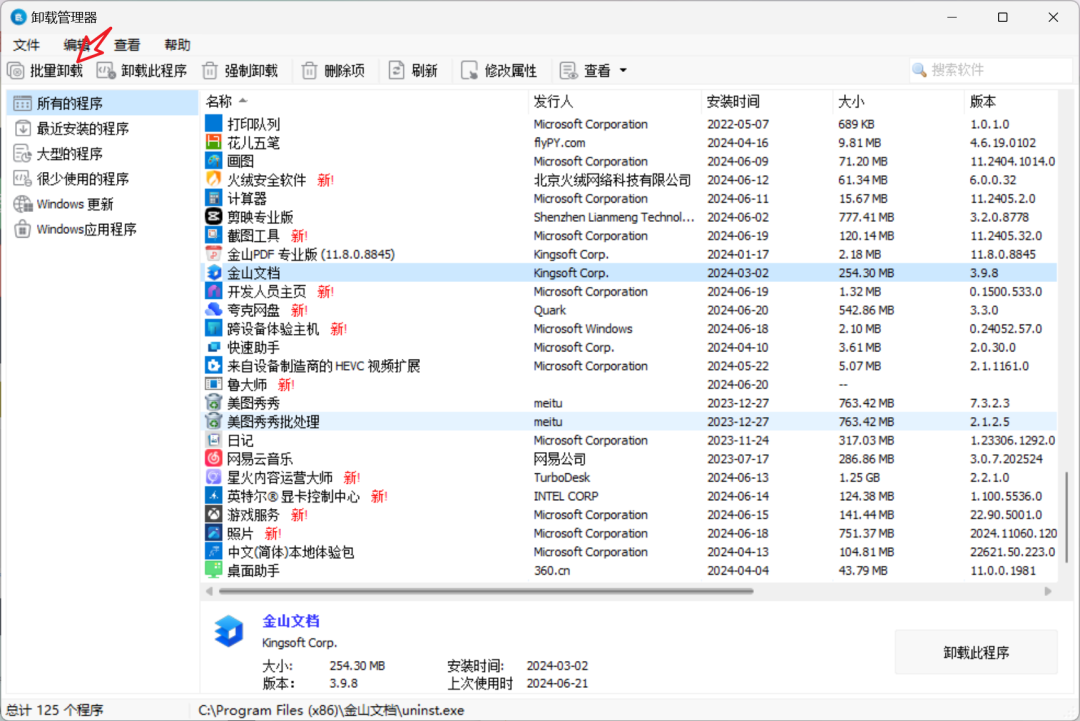The width and height of the screenshot is (1080, 721).
Task: Click the horizontal scrollbar left arrow
Action: pyautogui.click(x=209, y=591)
